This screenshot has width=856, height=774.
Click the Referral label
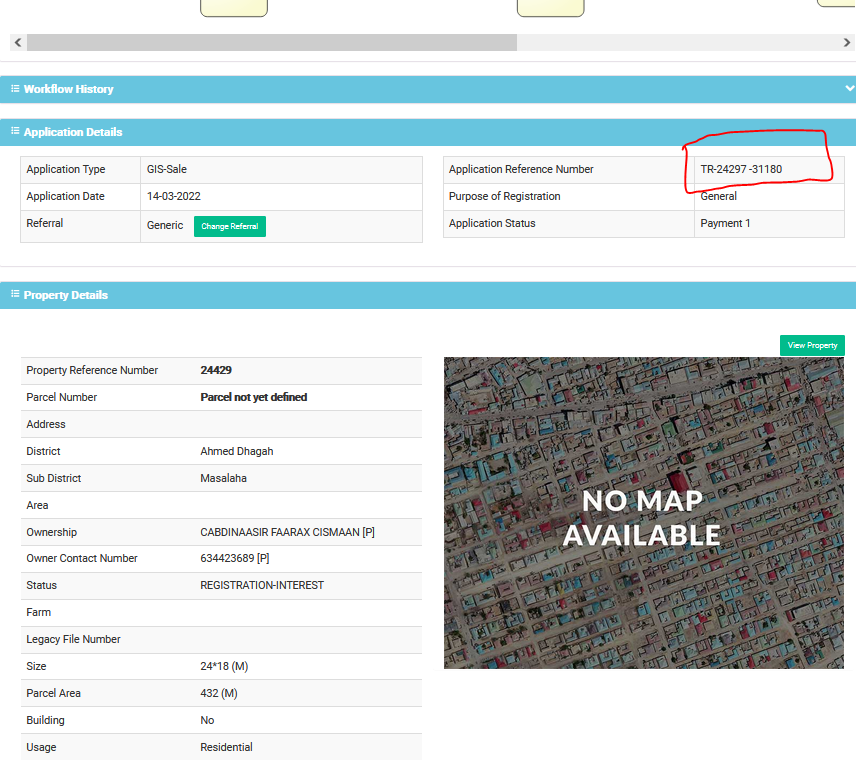pyautogui.click(x=45, y=223)
